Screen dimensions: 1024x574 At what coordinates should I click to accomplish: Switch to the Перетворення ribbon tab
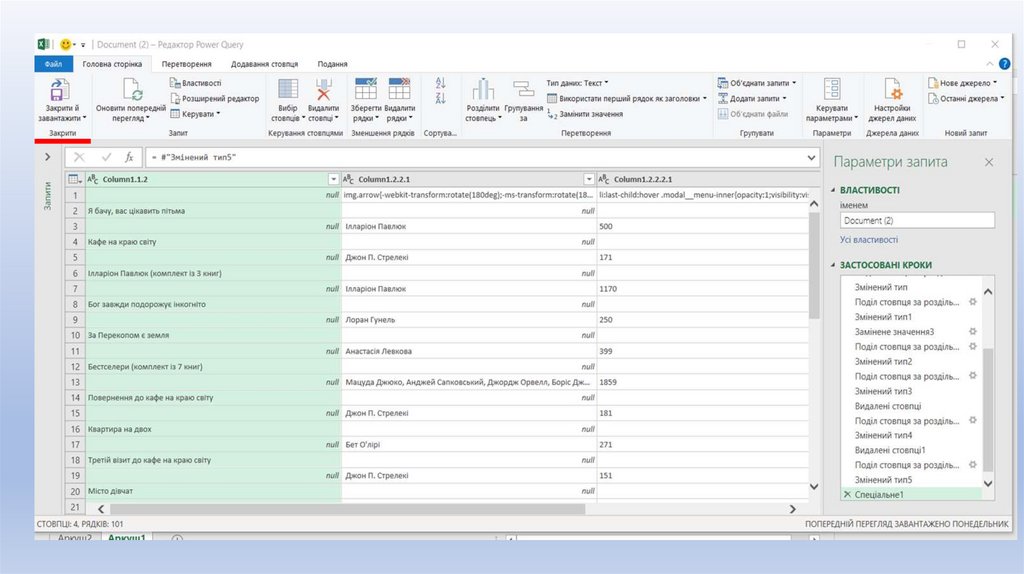pos(187,64)
